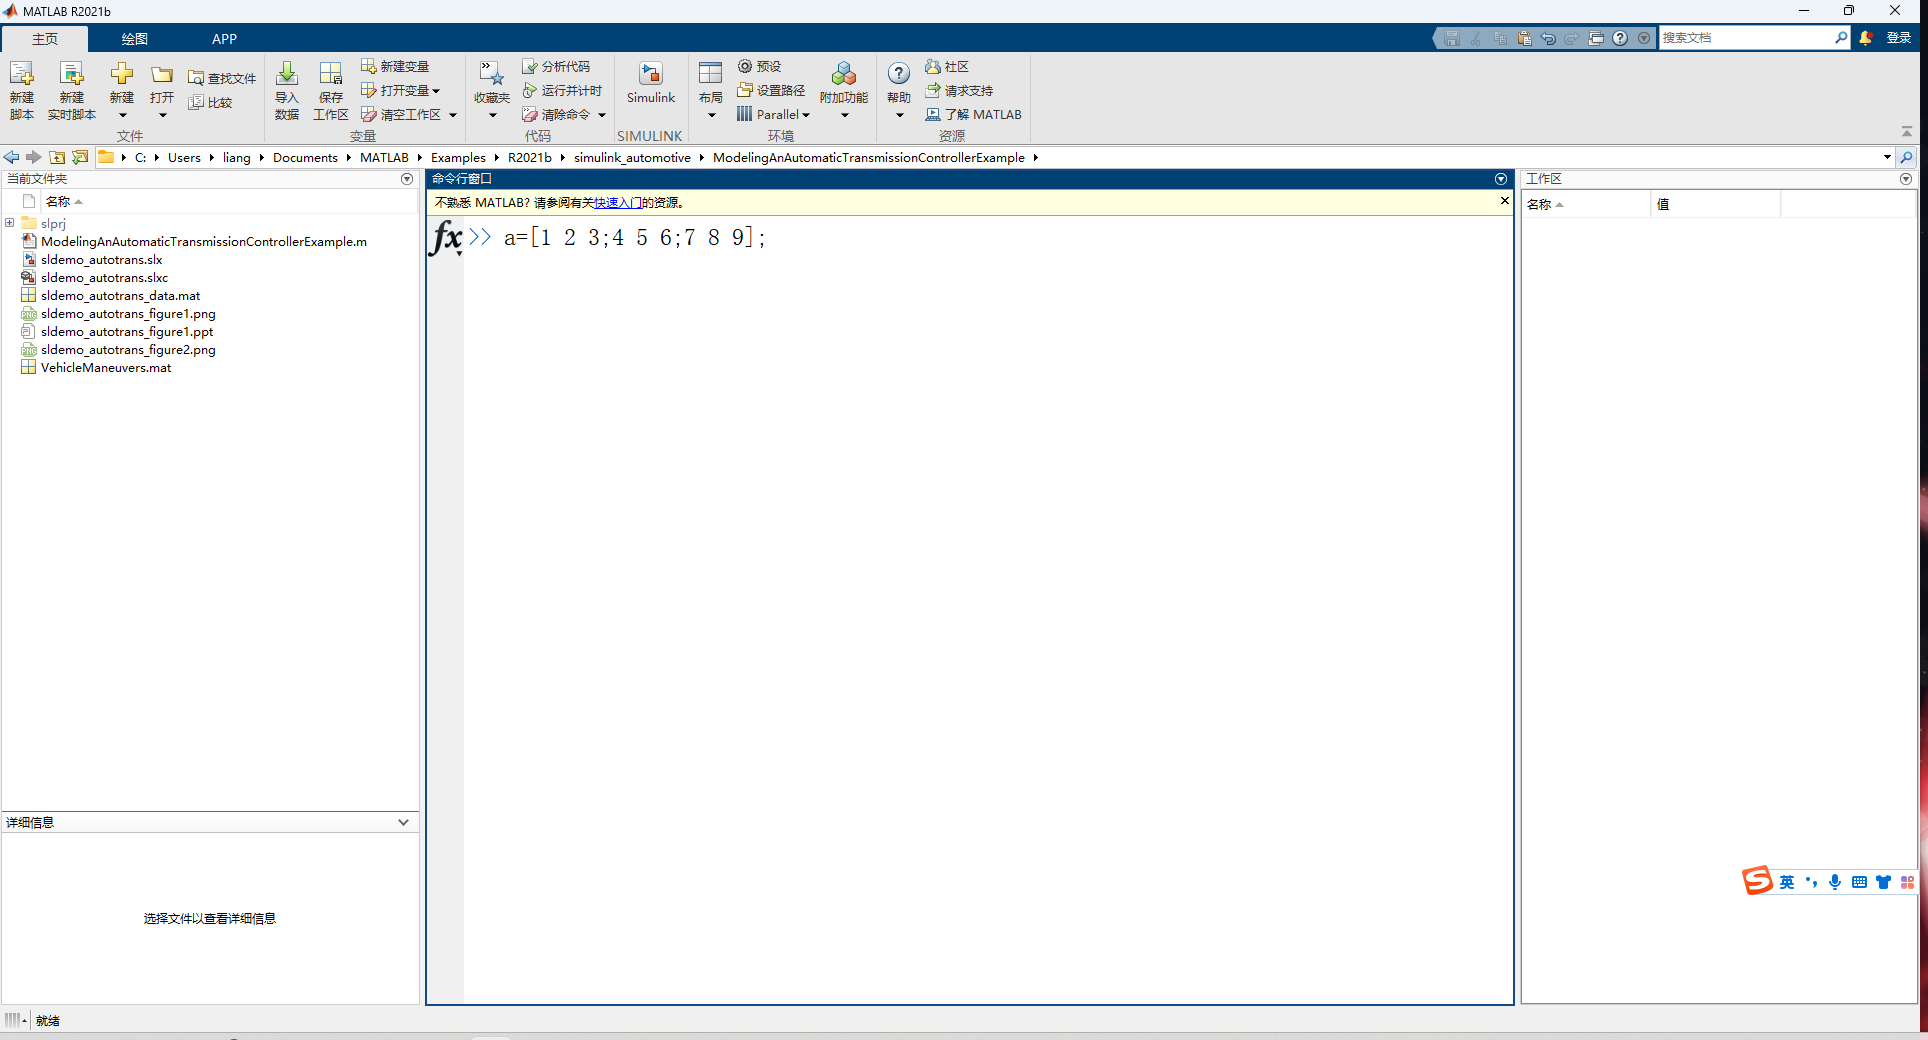Click 设置路径 (Set Path)
The image size is (1928, 1040).
[771, 90]
